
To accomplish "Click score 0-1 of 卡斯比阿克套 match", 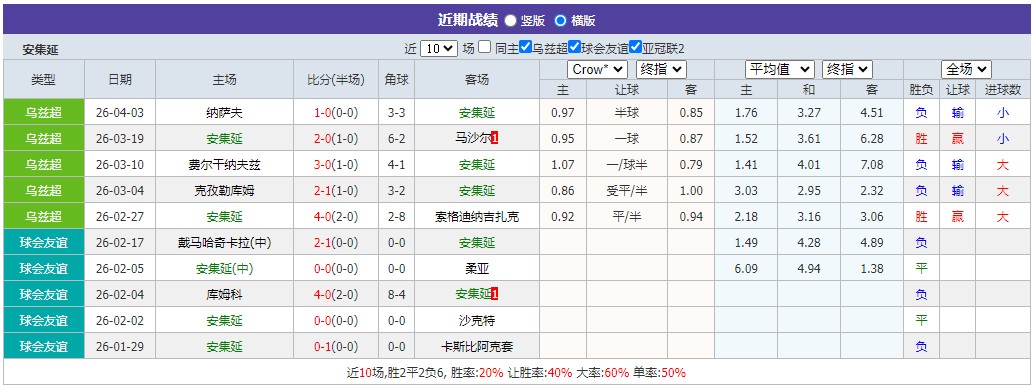I will tap(323, 347).
